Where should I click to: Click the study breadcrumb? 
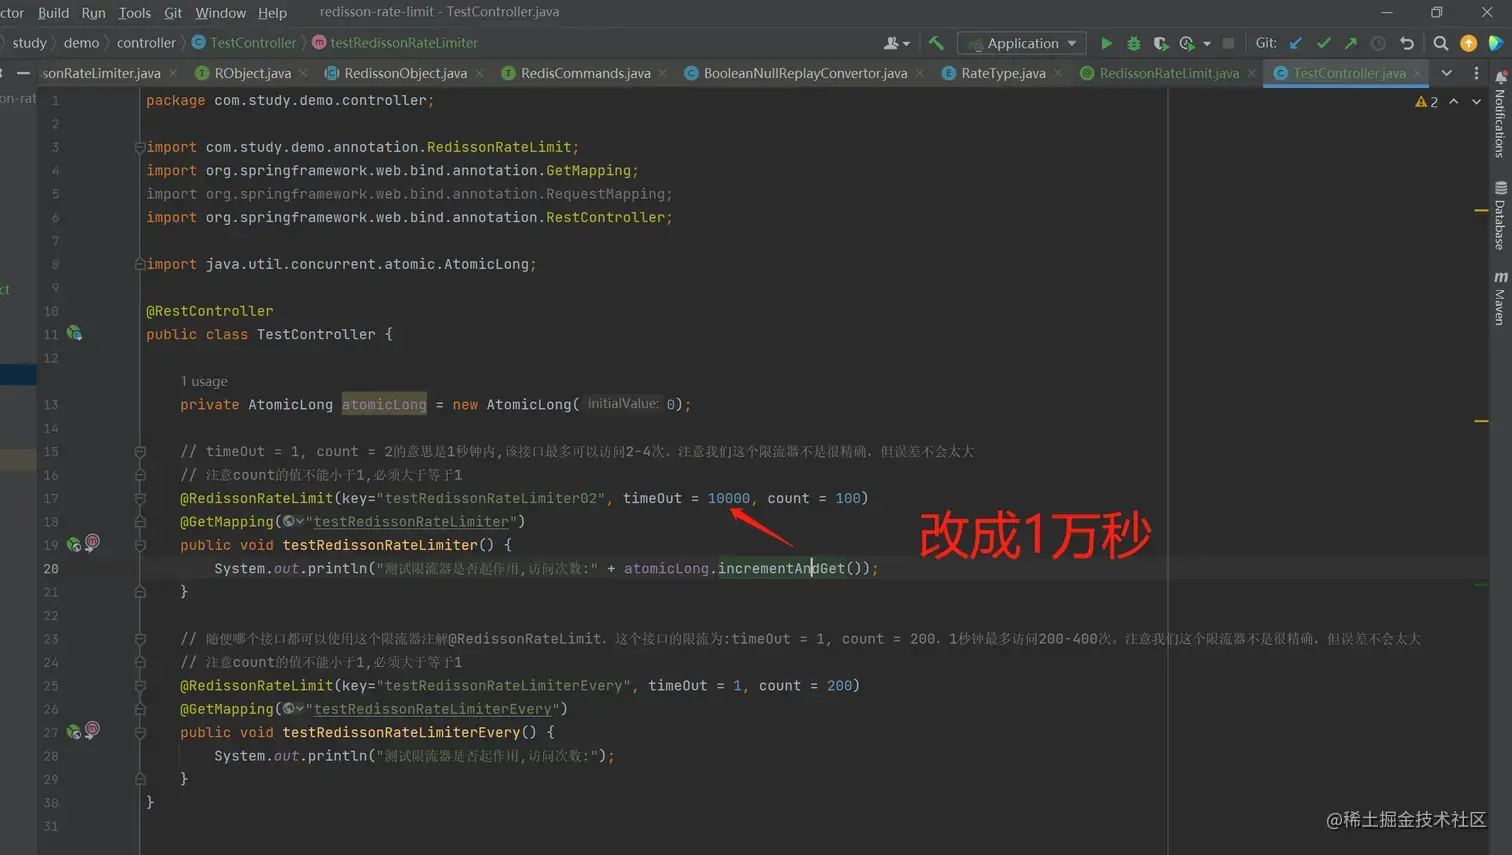click(x=29, y=43)
